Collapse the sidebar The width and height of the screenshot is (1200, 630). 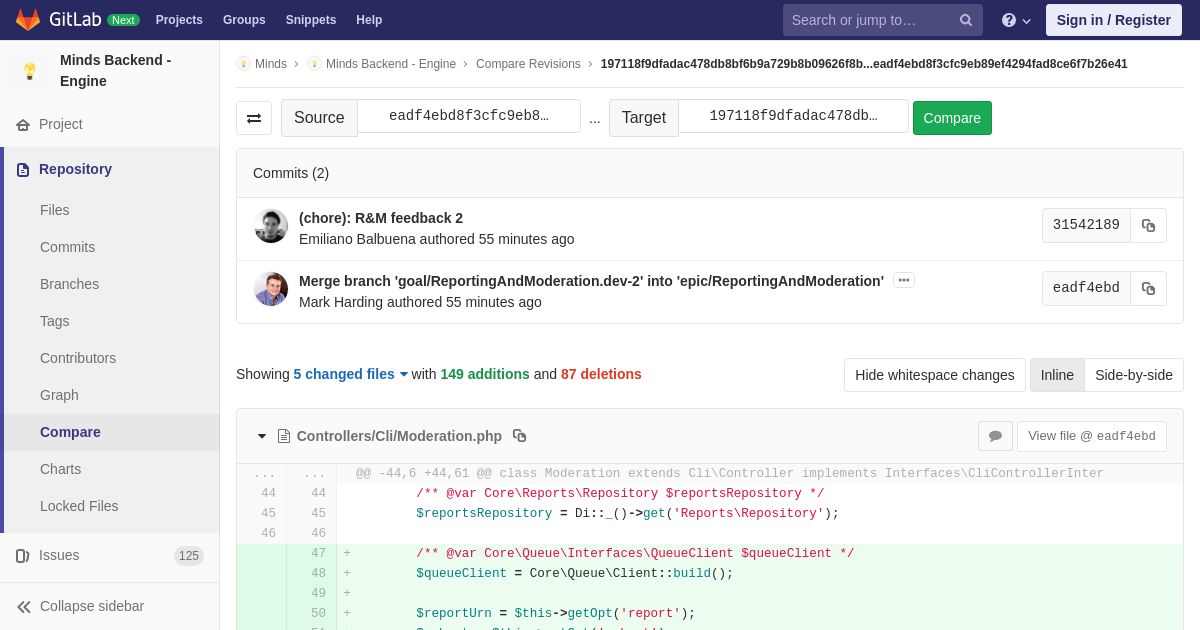(x=81, y=606)
